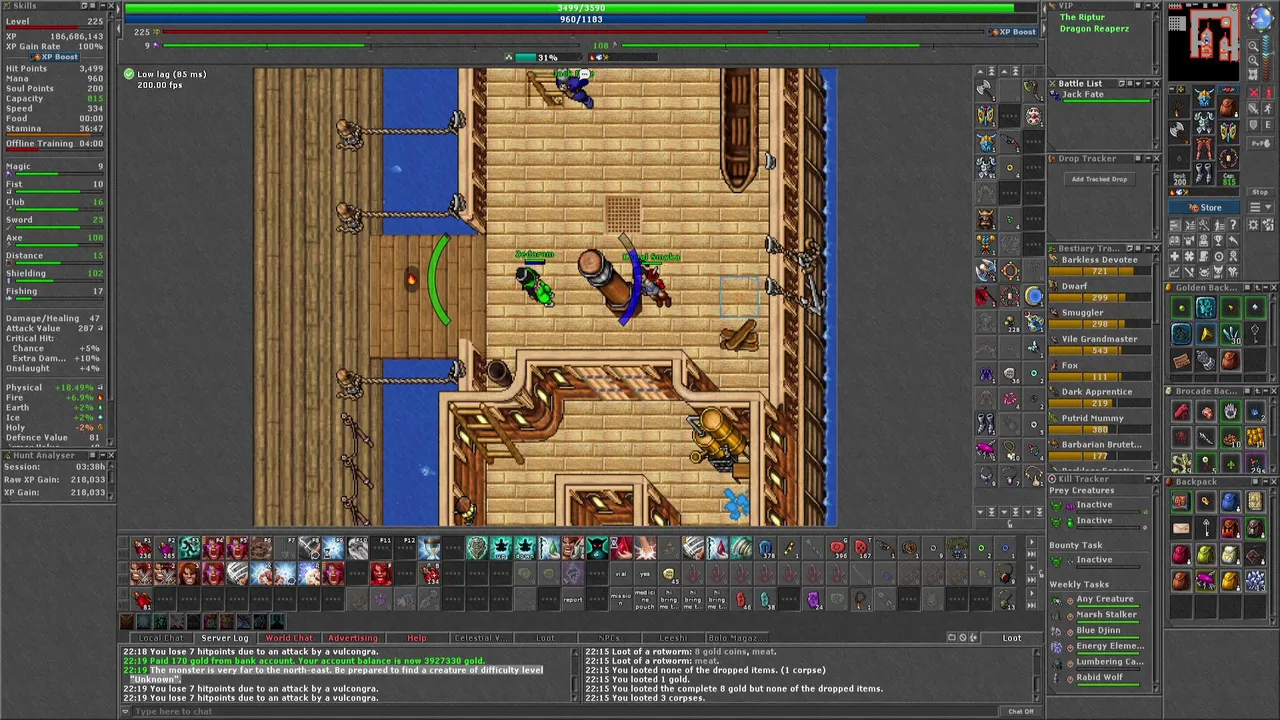Activate XP Boost in Skills panel

click(55, 57)
